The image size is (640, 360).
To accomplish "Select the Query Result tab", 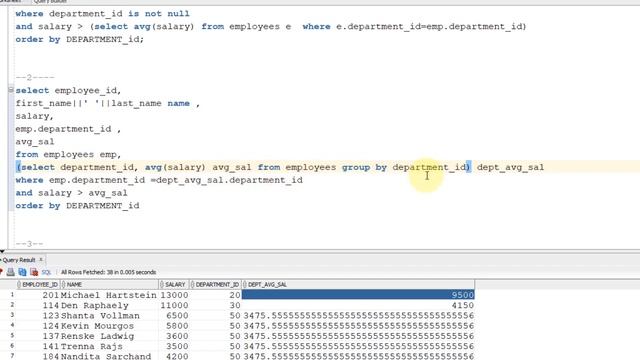I will (19, 260).
